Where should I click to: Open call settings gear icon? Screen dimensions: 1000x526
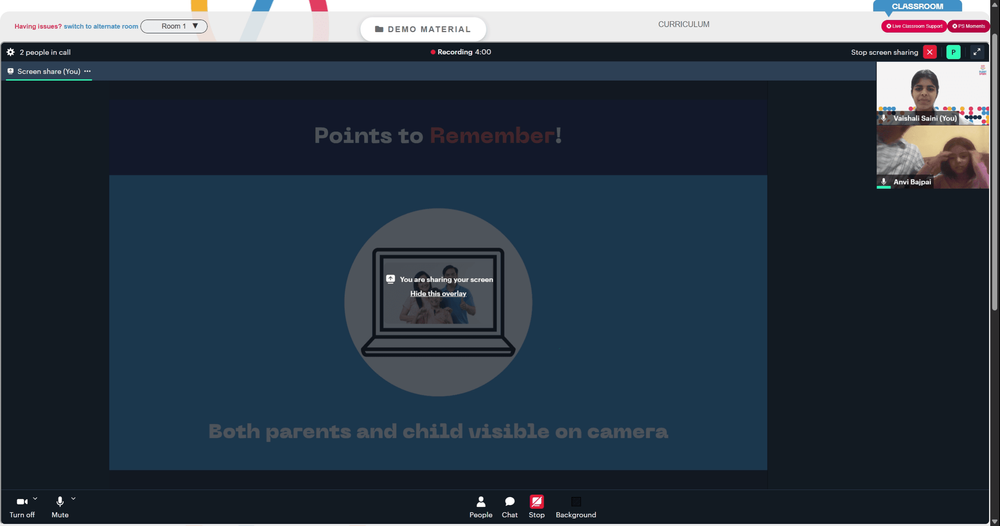click(10, 52)
